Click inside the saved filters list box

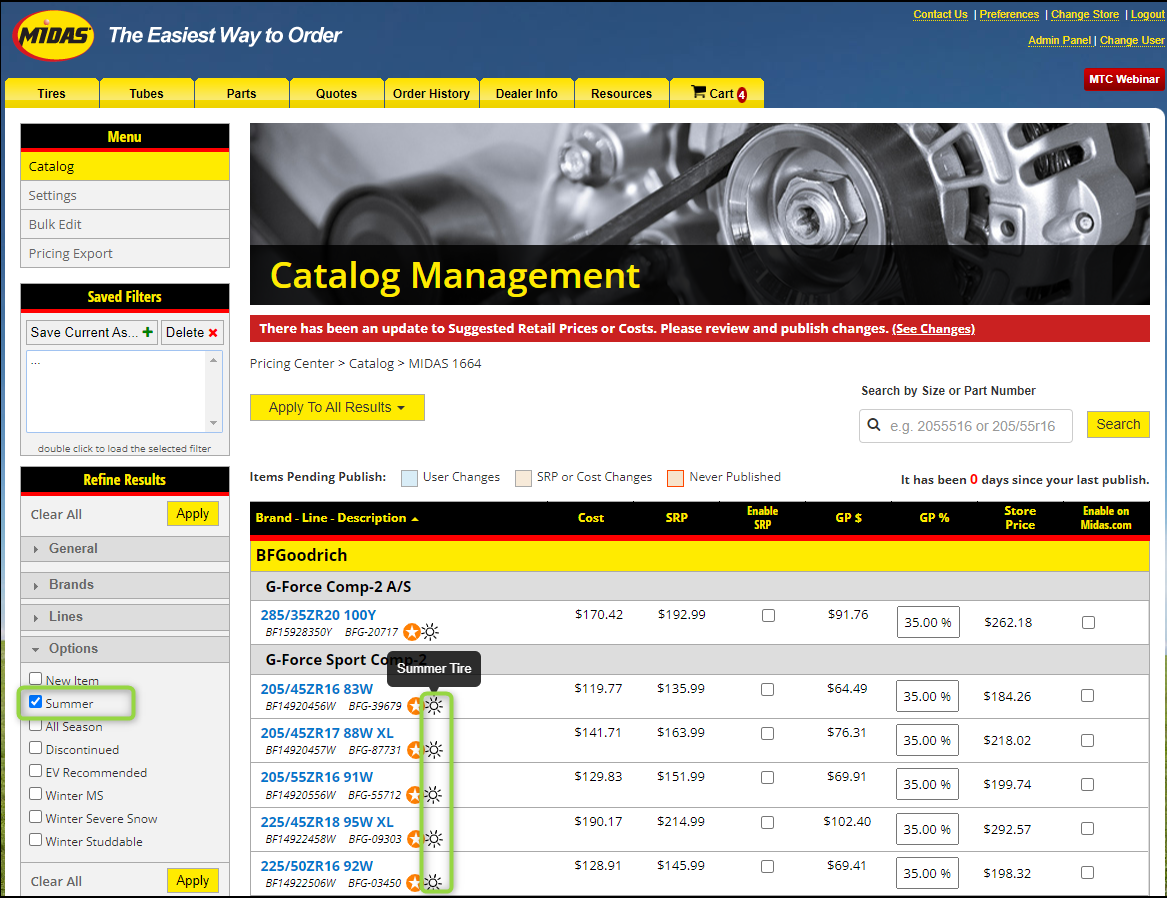click(116, 391)
